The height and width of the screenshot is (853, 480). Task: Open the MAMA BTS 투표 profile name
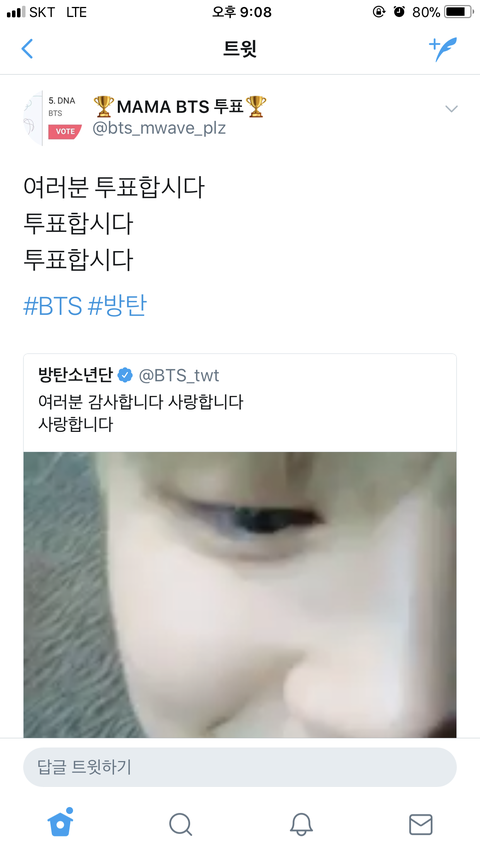(x=180, y=106)
